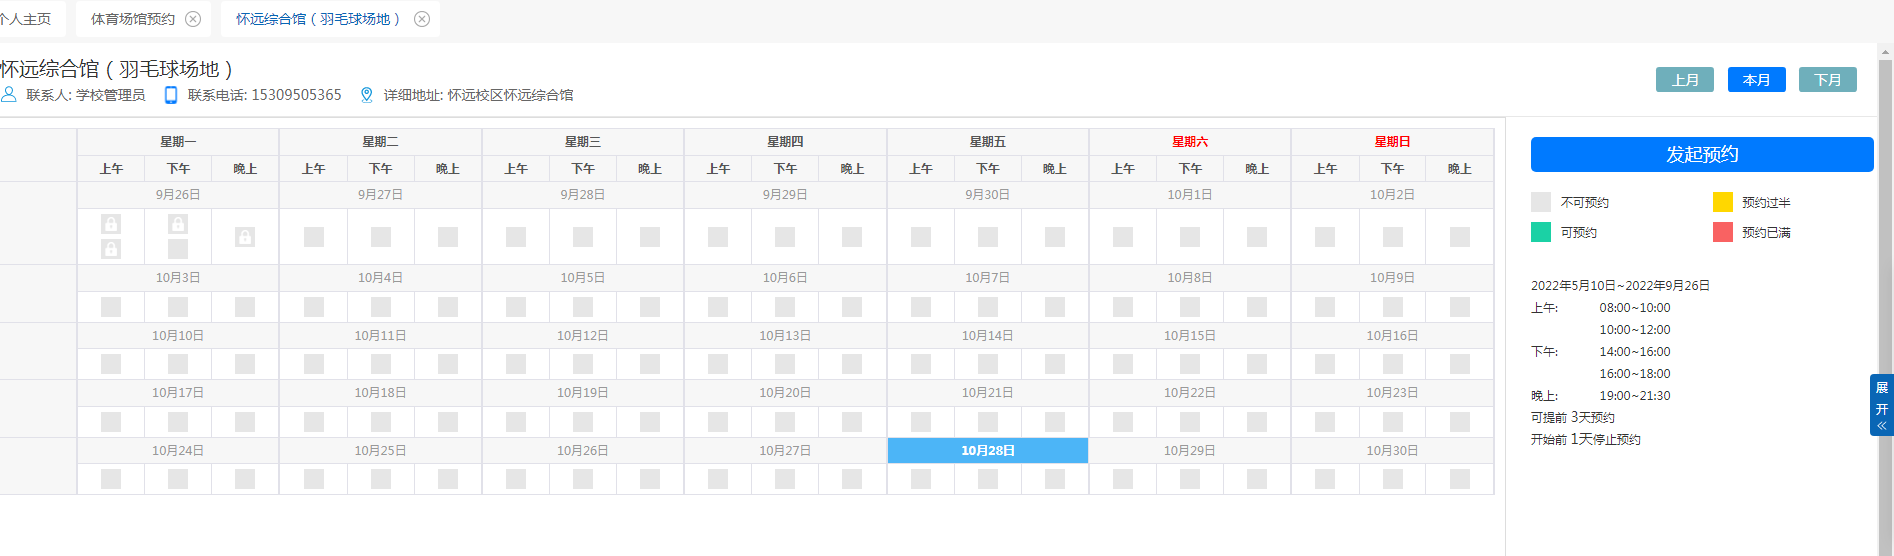Click the locked afternoon slot on 9月26日

[x=178, y=224]
